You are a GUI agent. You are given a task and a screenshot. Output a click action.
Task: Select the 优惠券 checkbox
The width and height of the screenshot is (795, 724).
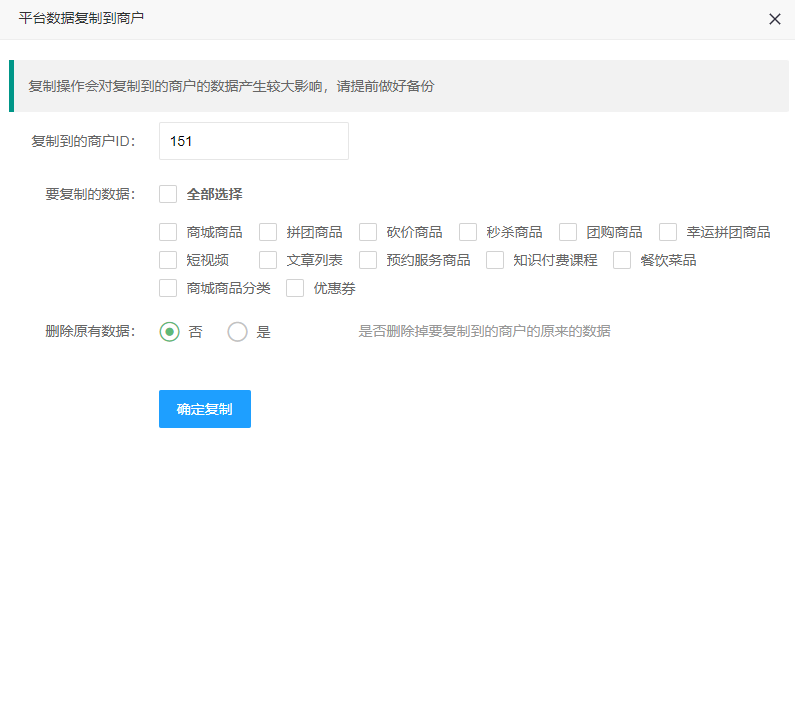[295, 288]
